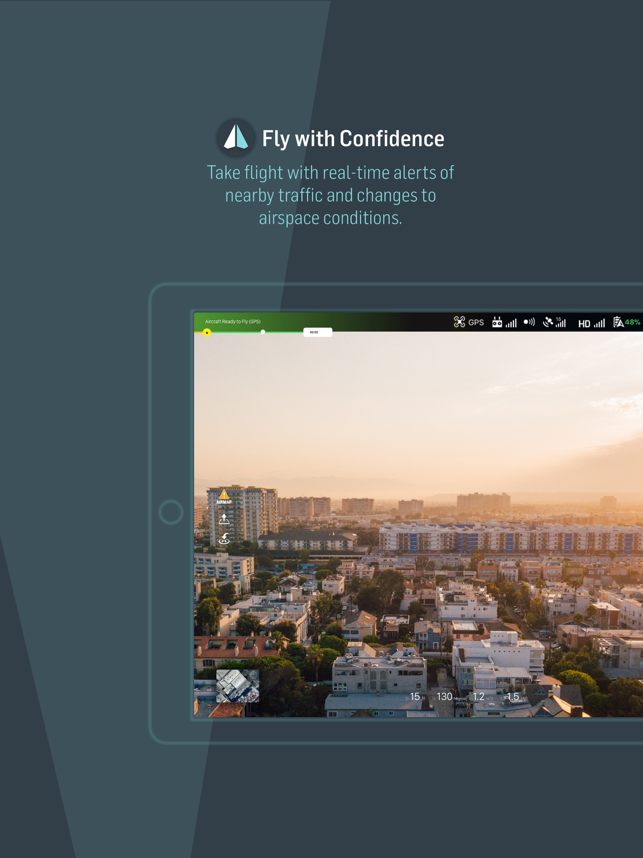Tap the distance reading 15

coord(415,697)
